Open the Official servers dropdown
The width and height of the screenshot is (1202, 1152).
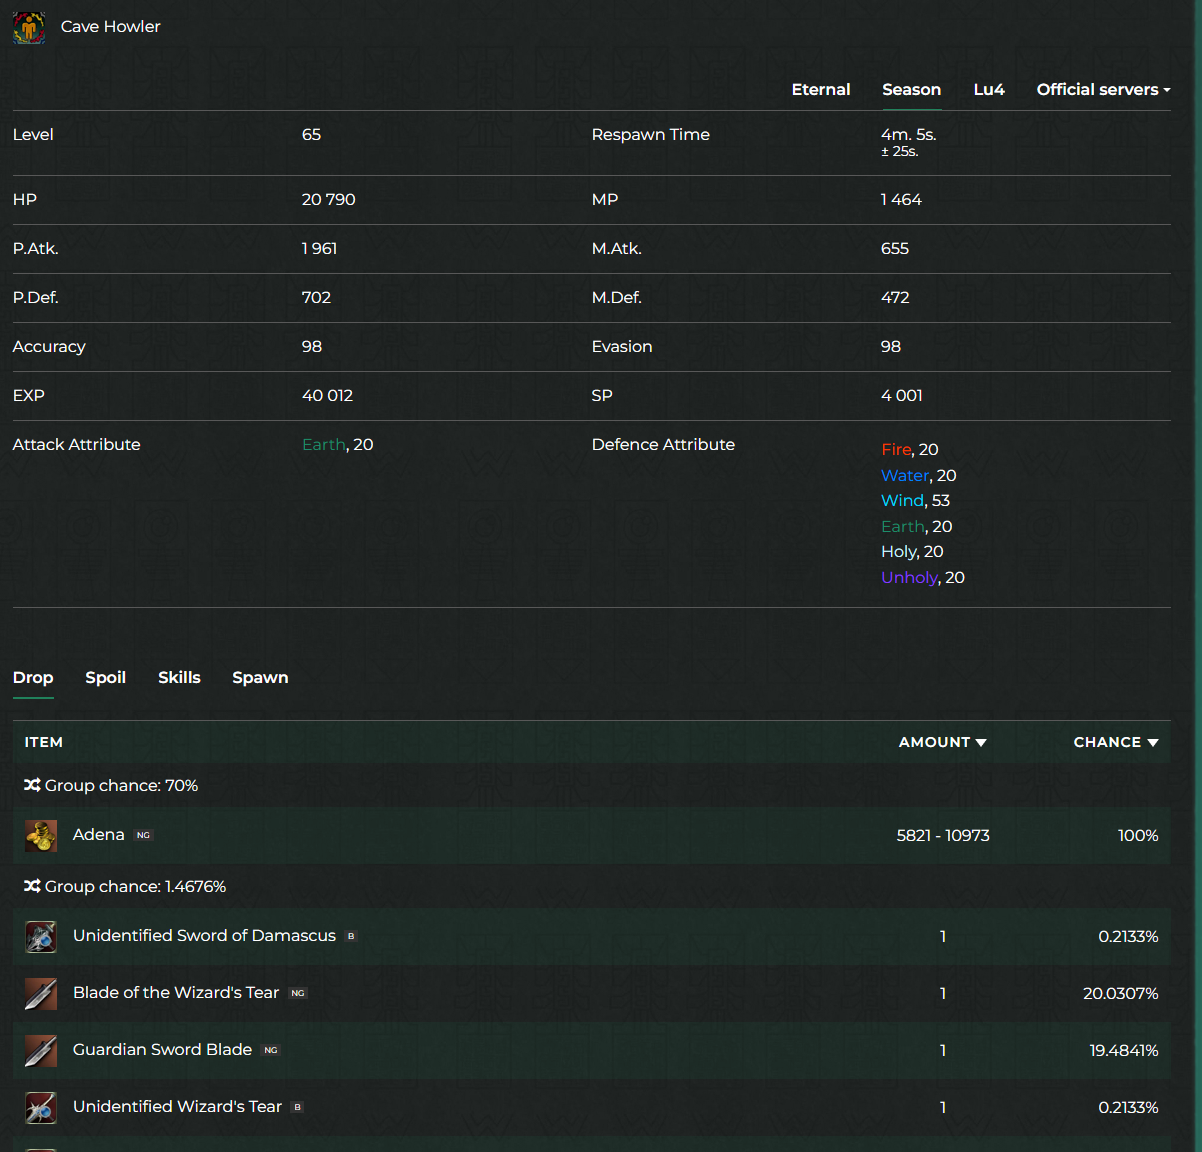pyautogui.click(x=1102, y=90)
